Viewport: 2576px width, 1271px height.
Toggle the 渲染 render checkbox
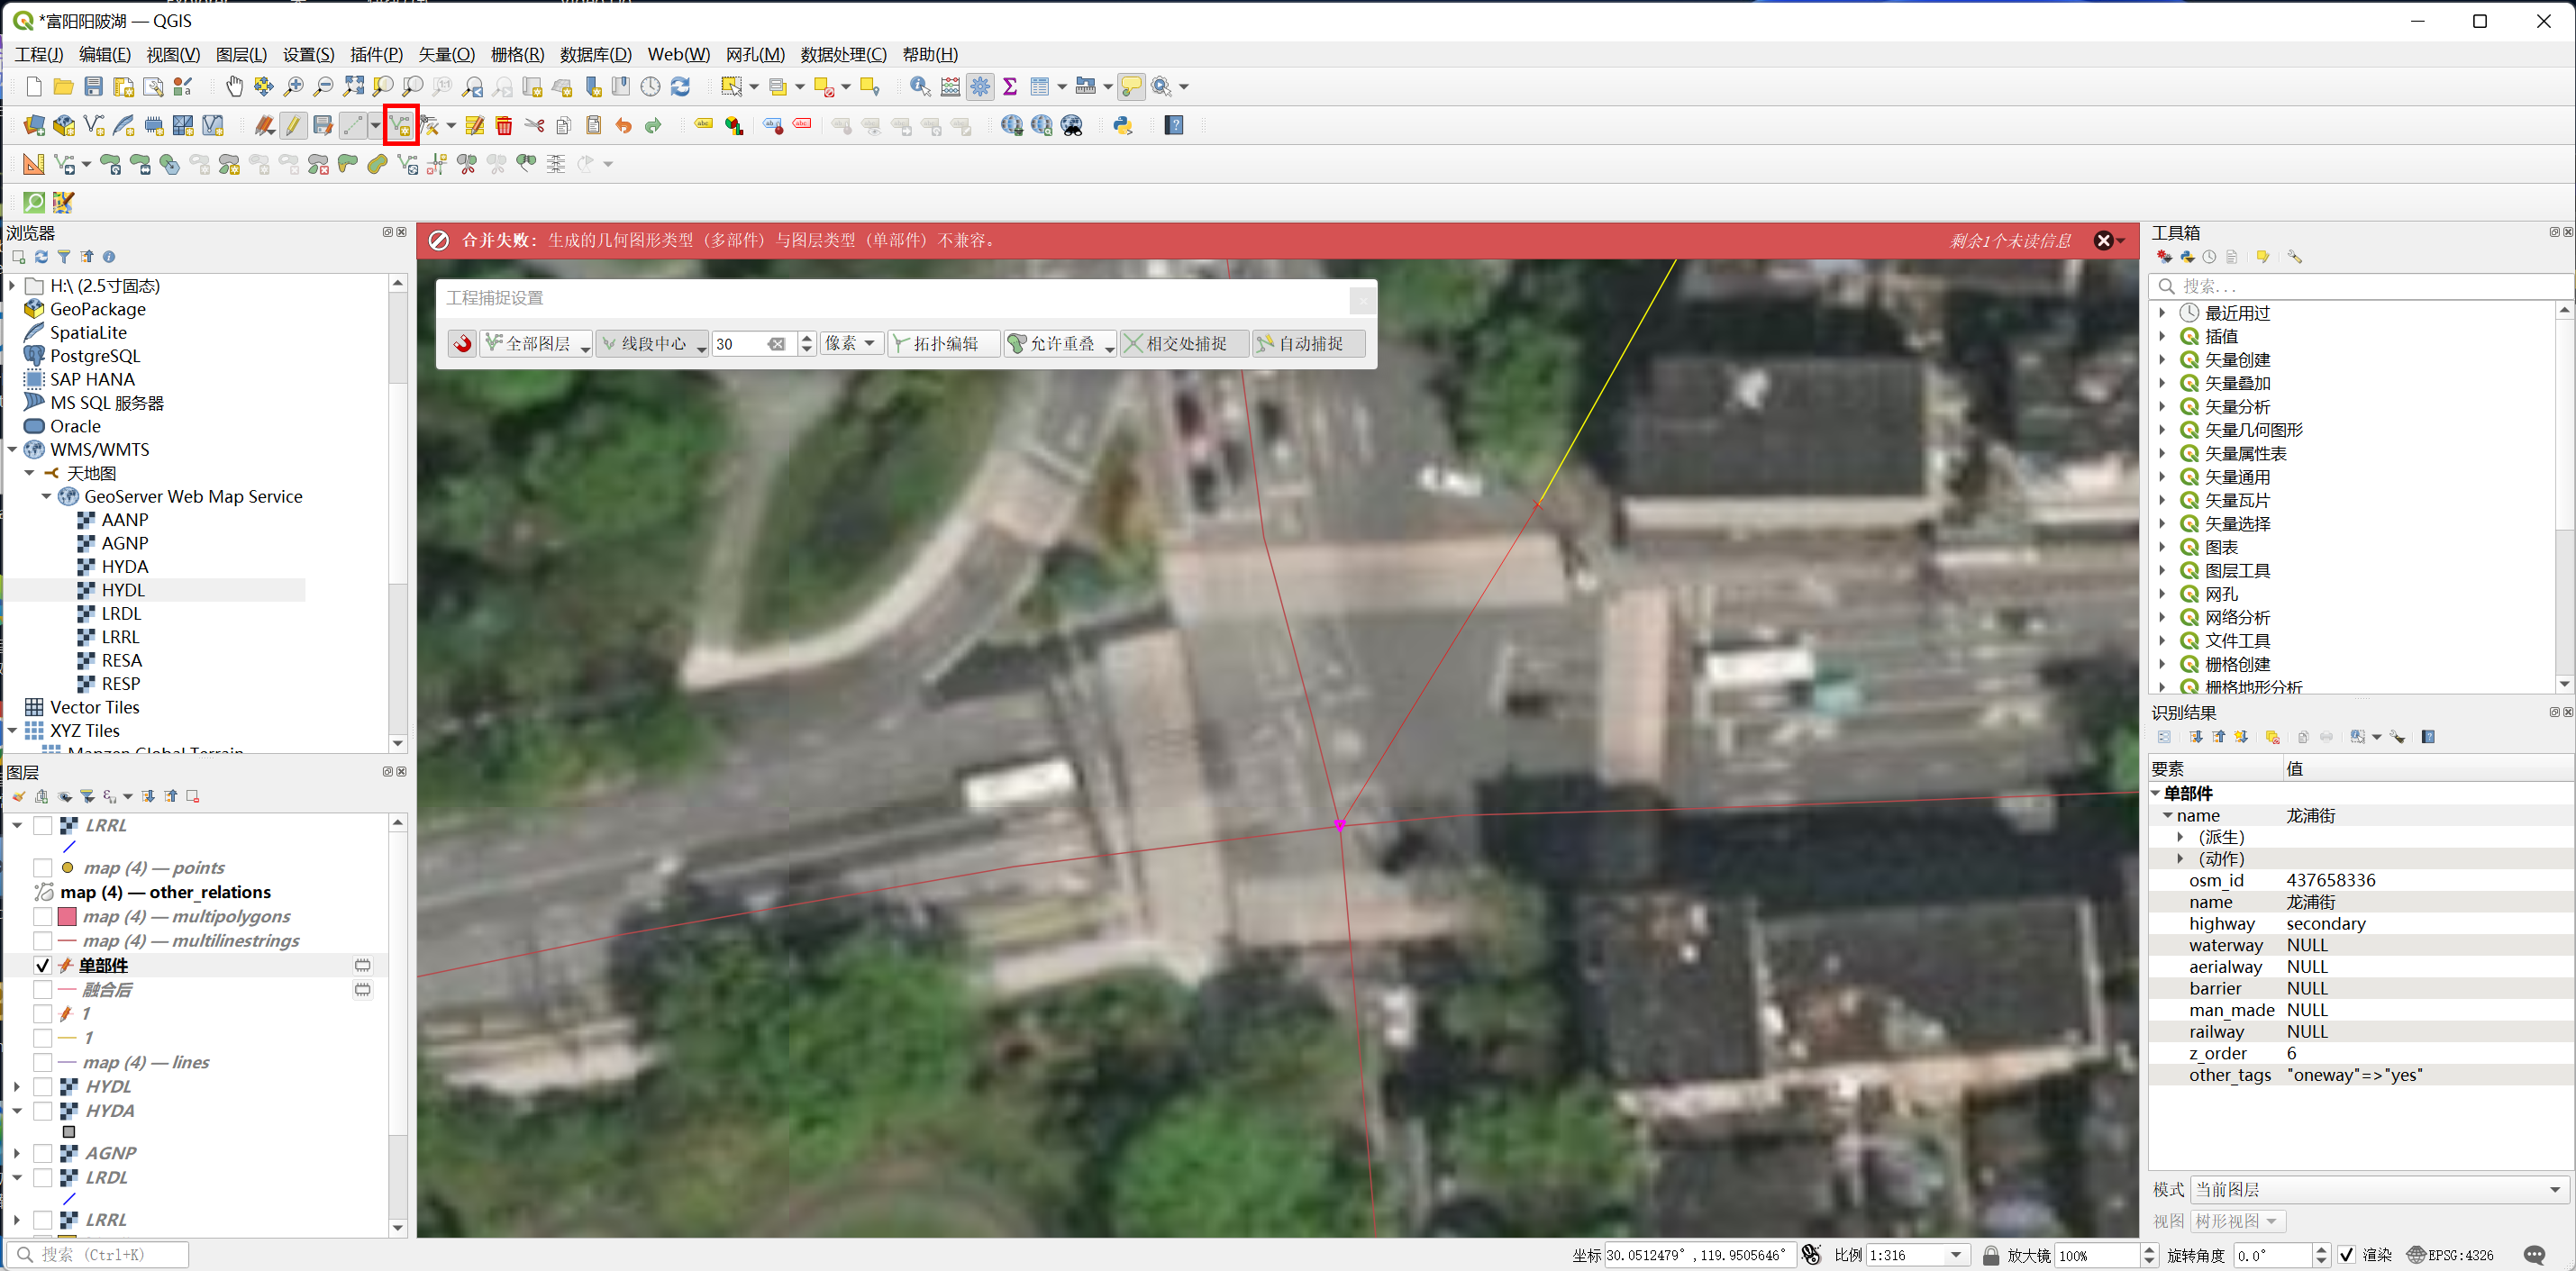click(2346, 1254)
